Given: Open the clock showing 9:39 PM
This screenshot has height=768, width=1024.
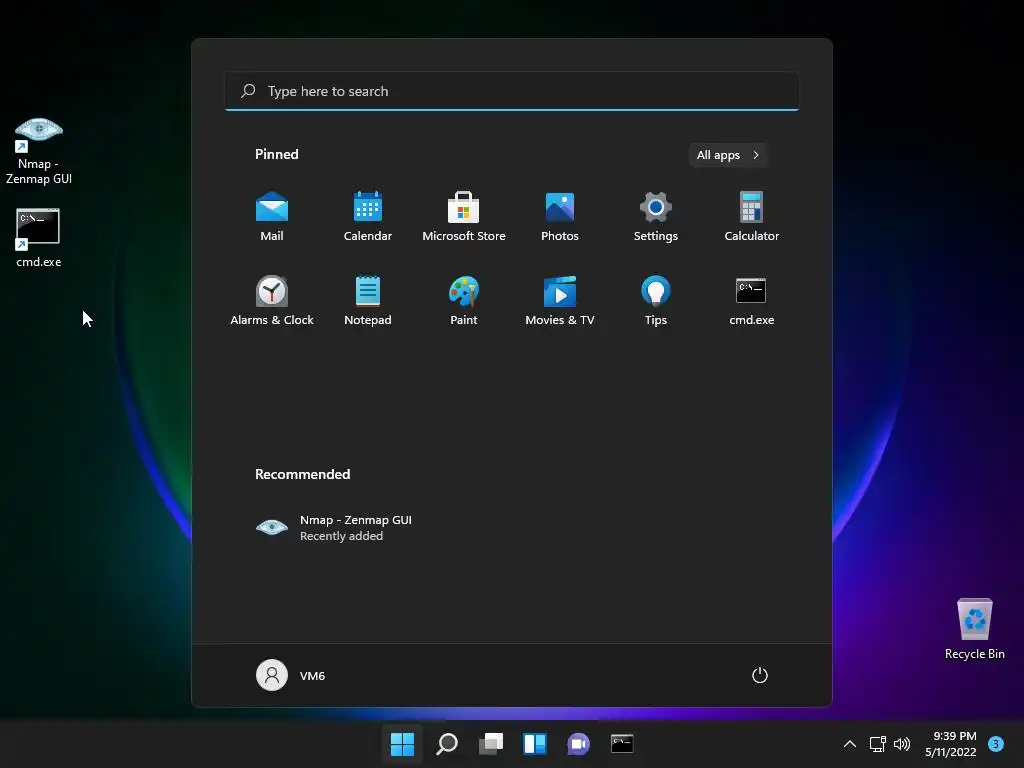Looking at the screenshot, I should 951,744.
